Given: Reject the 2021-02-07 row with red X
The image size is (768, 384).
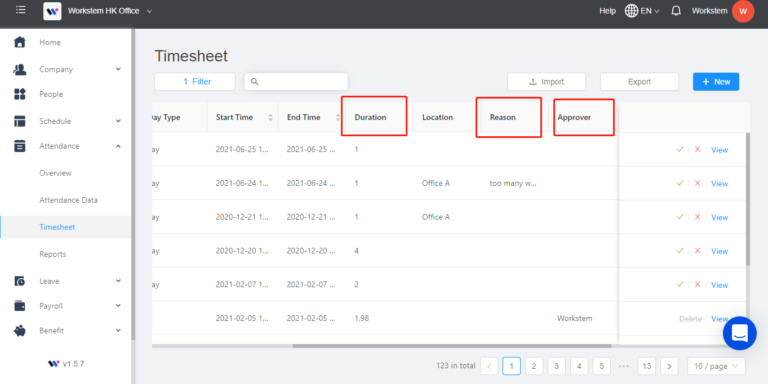Looking at the screenshot, I should pyautogui.click(x=697, y=285).
